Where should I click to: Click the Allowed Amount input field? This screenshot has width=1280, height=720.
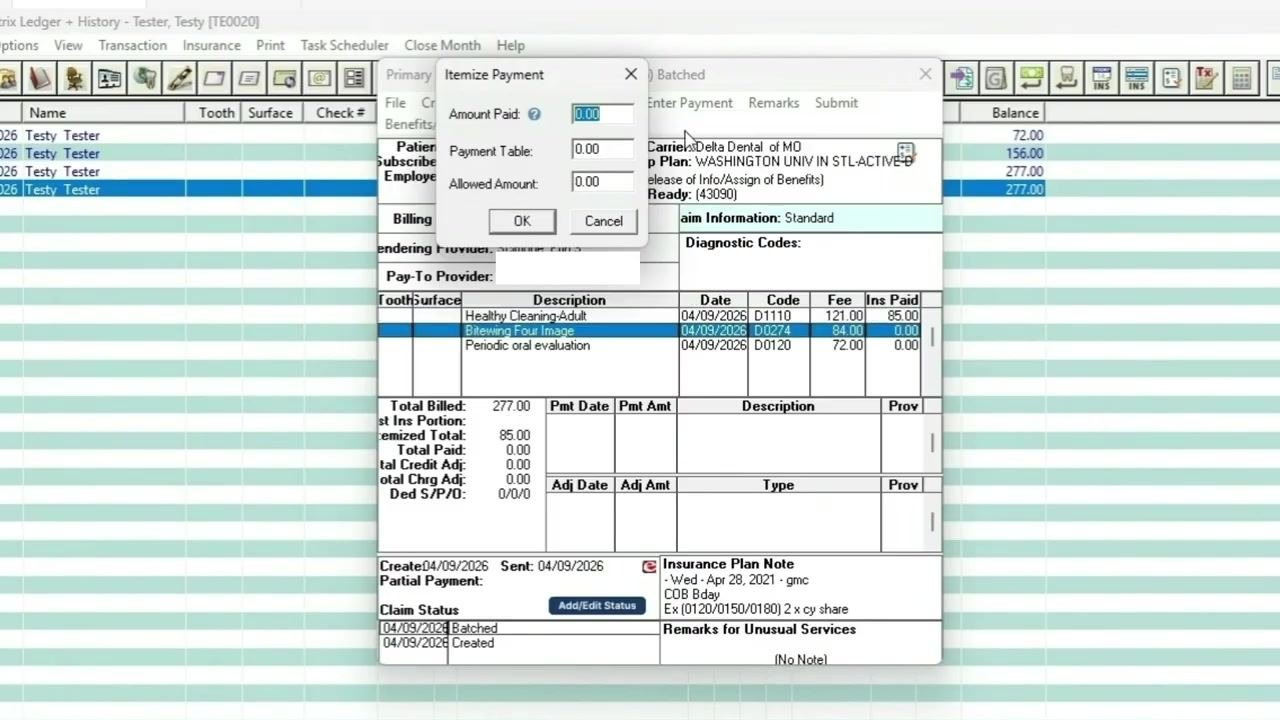(x=603, y=182)
